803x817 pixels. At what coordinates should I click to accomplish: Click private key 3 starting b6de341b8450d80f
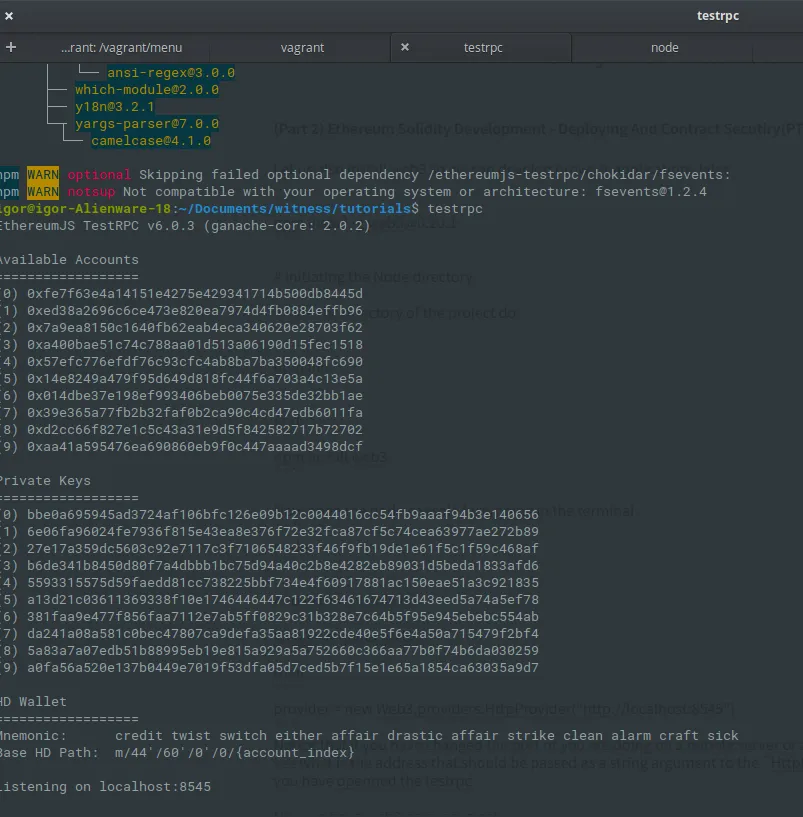(283, 566)
